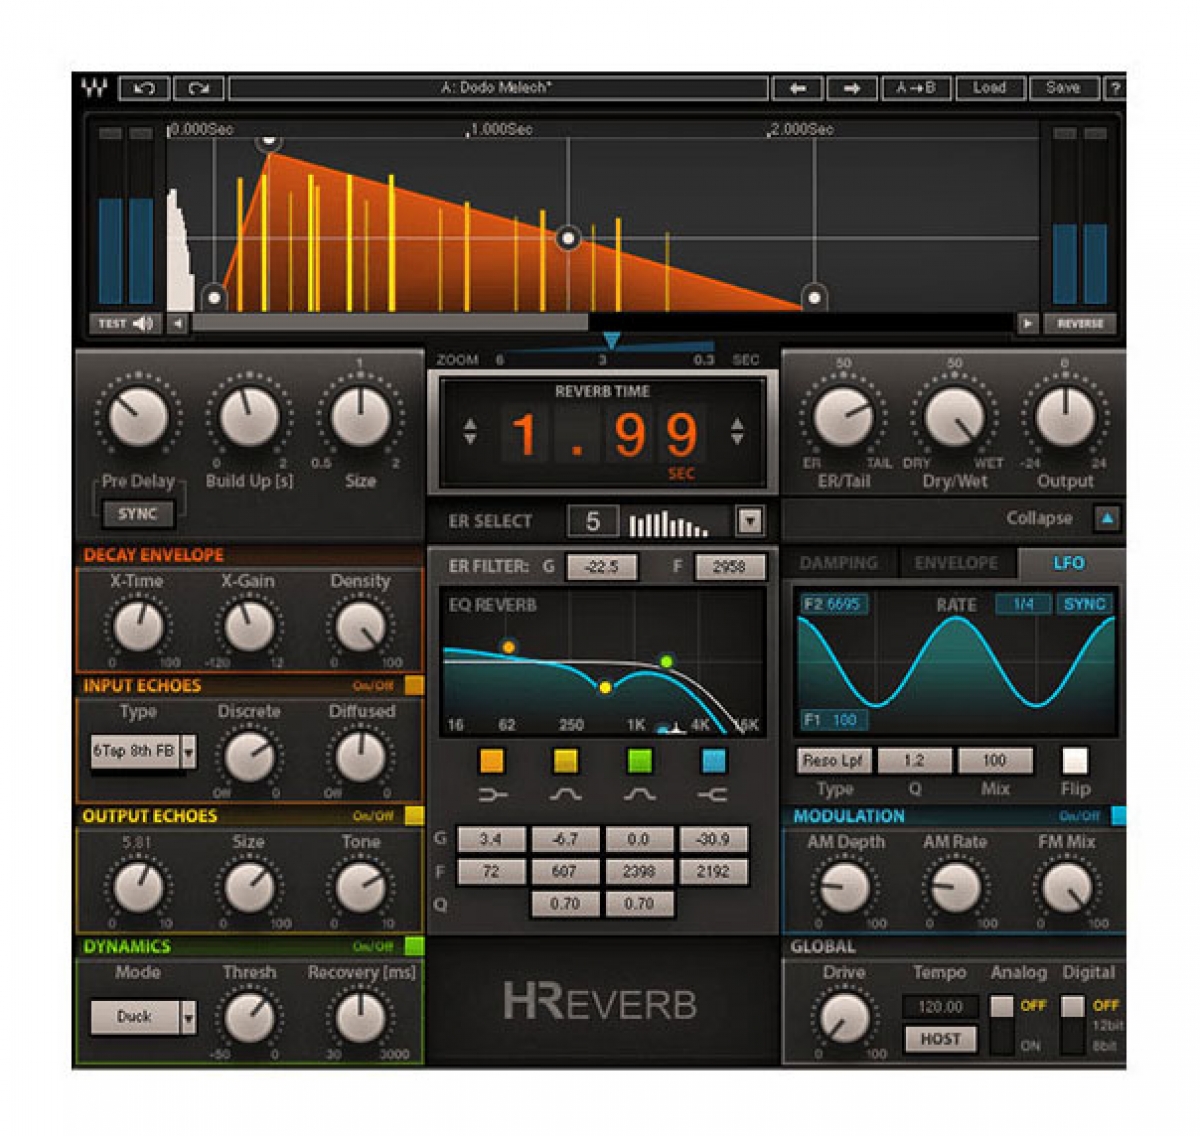Click the Pre Delay knob
The image size is (1200, 1136).
pos(138,416)
